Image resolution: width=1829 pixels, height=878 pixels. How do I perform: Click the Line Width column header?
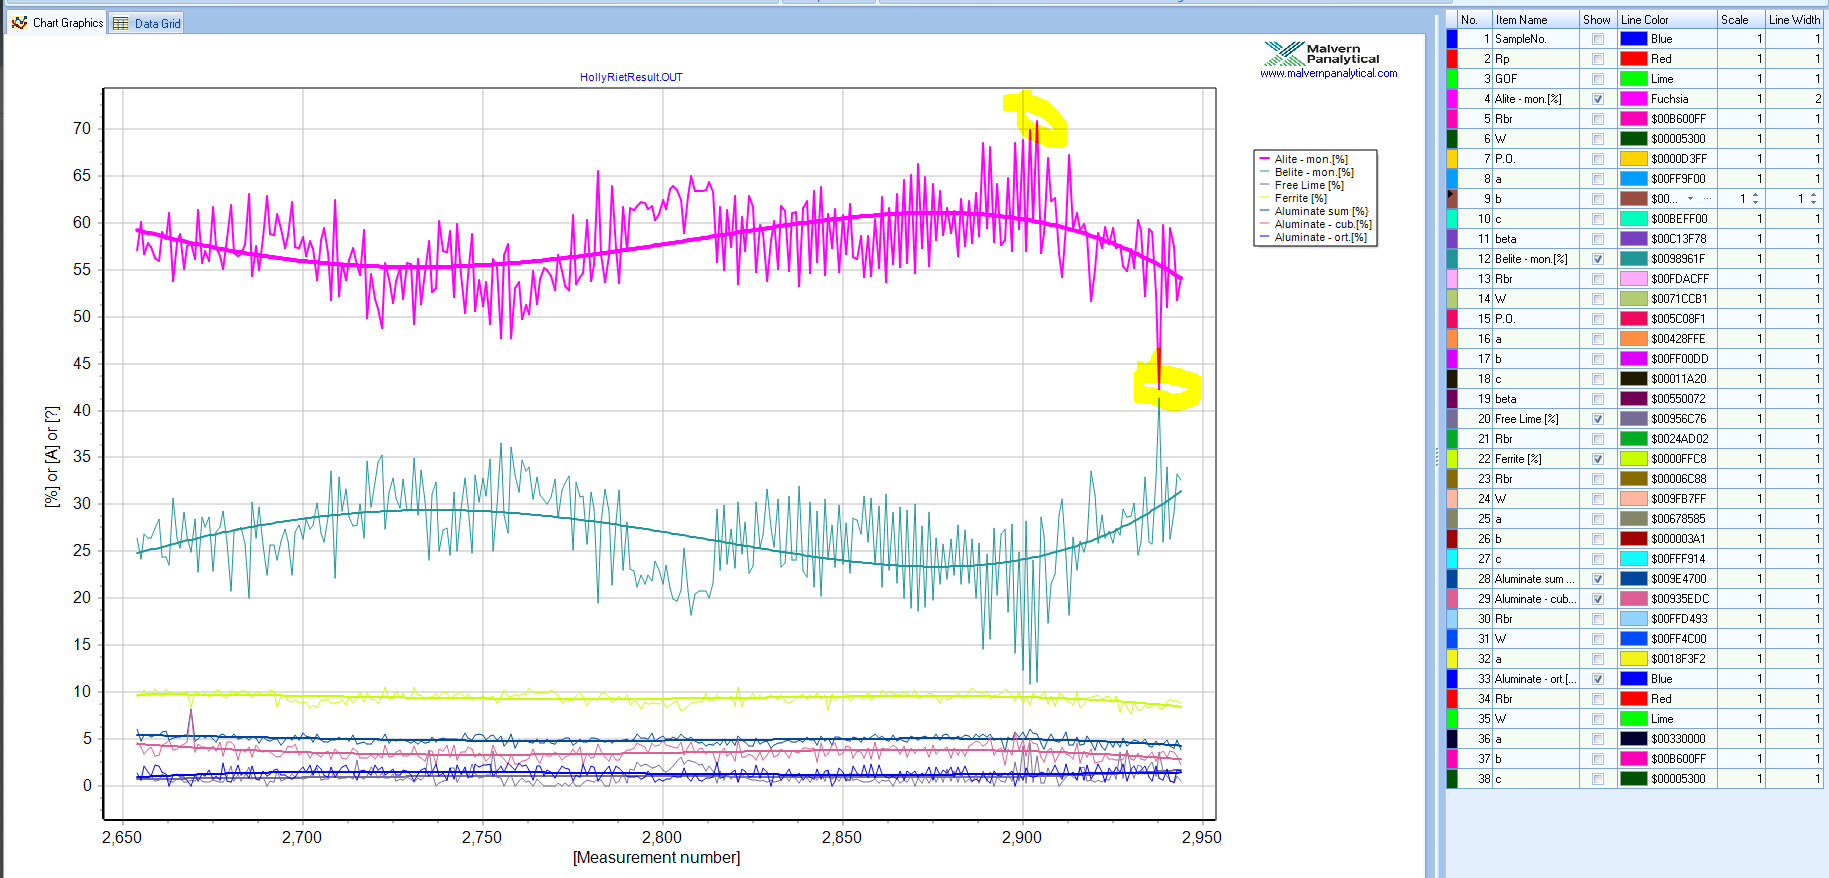pos(1794,19)
